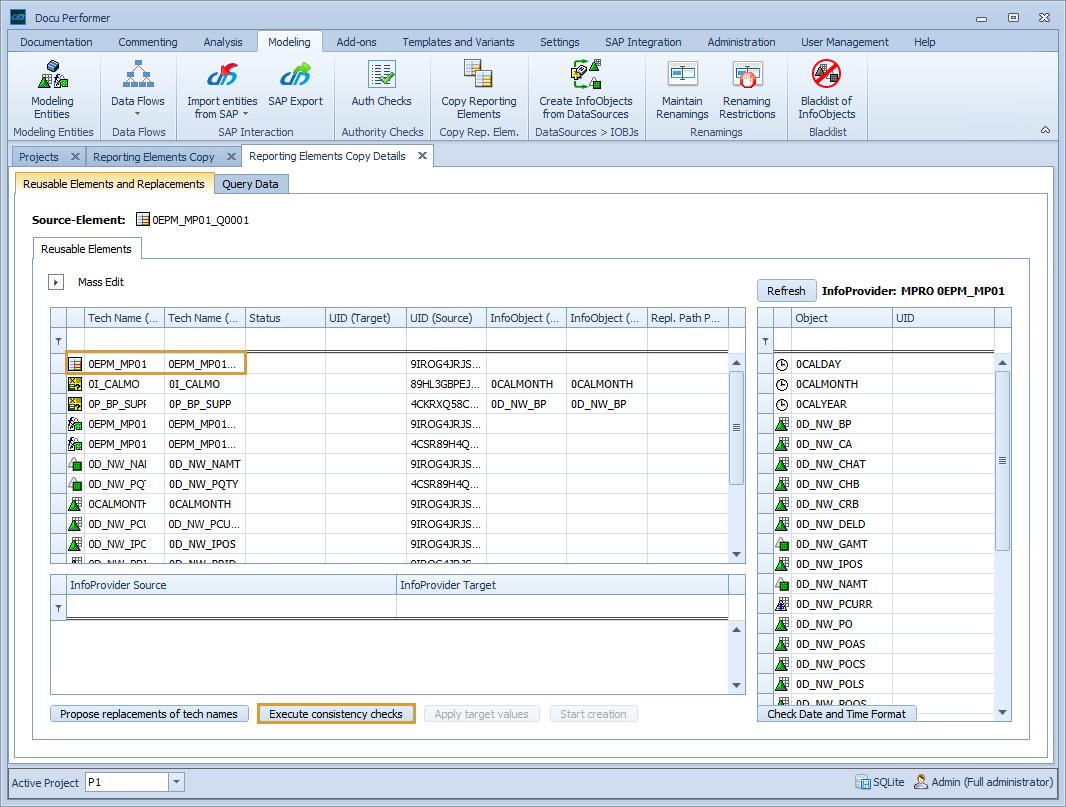Expand the Mass Edit section

click(x=56, y=281)
